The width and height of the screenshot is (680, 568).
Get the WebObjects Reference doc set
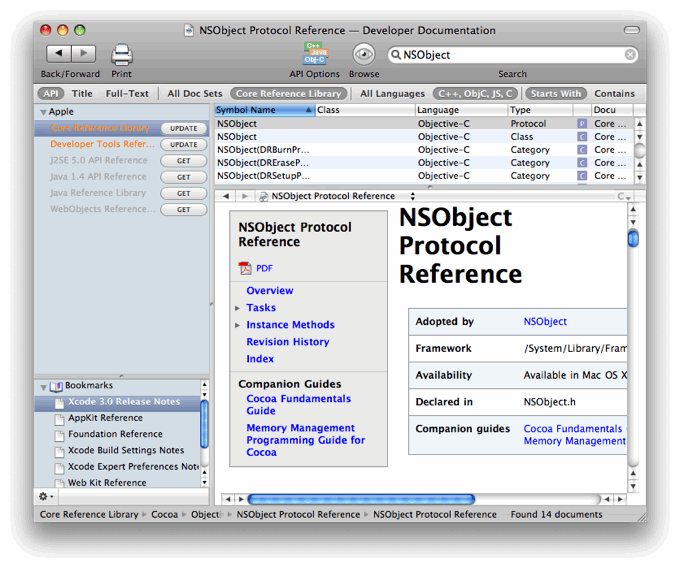(184, 209)
